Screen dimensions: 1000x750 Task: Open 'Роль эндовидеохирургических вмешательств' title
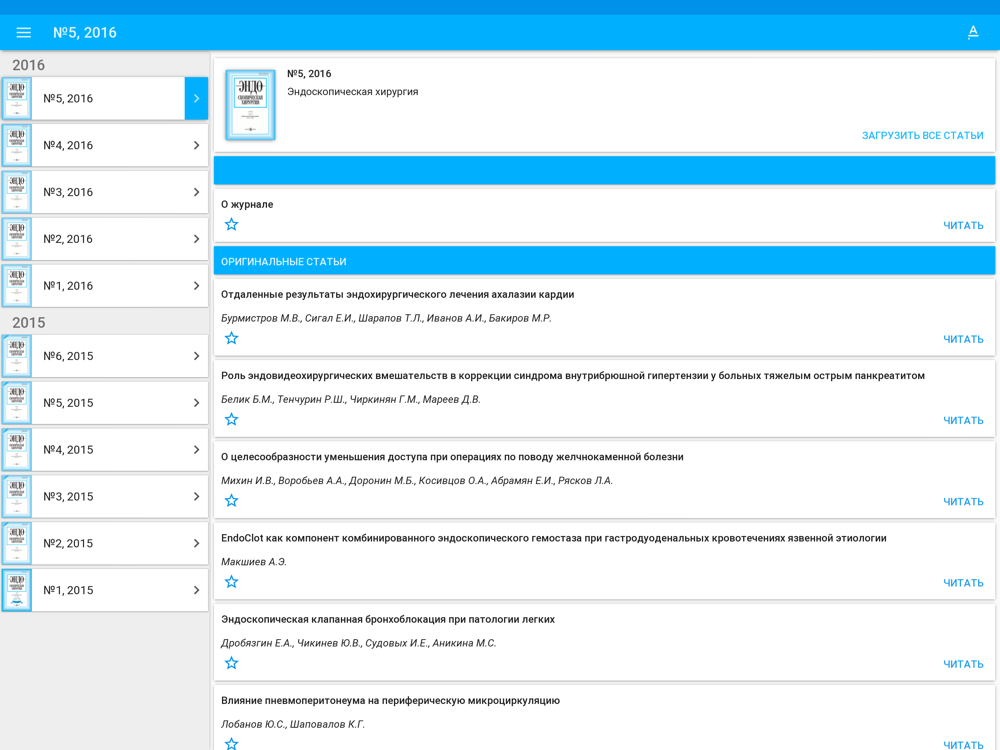(x=573, y=376)
